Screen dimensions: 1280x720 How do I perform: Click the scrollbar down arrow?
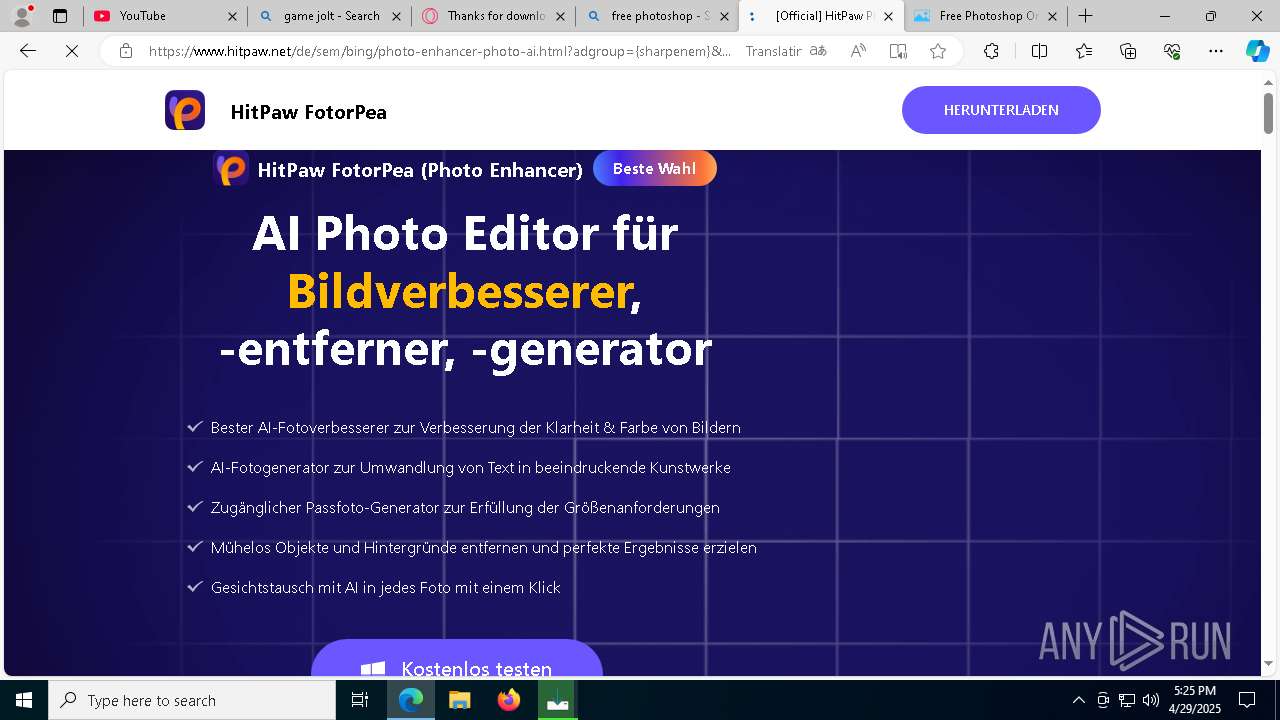pyautogui.click(x=1268, y=663)
